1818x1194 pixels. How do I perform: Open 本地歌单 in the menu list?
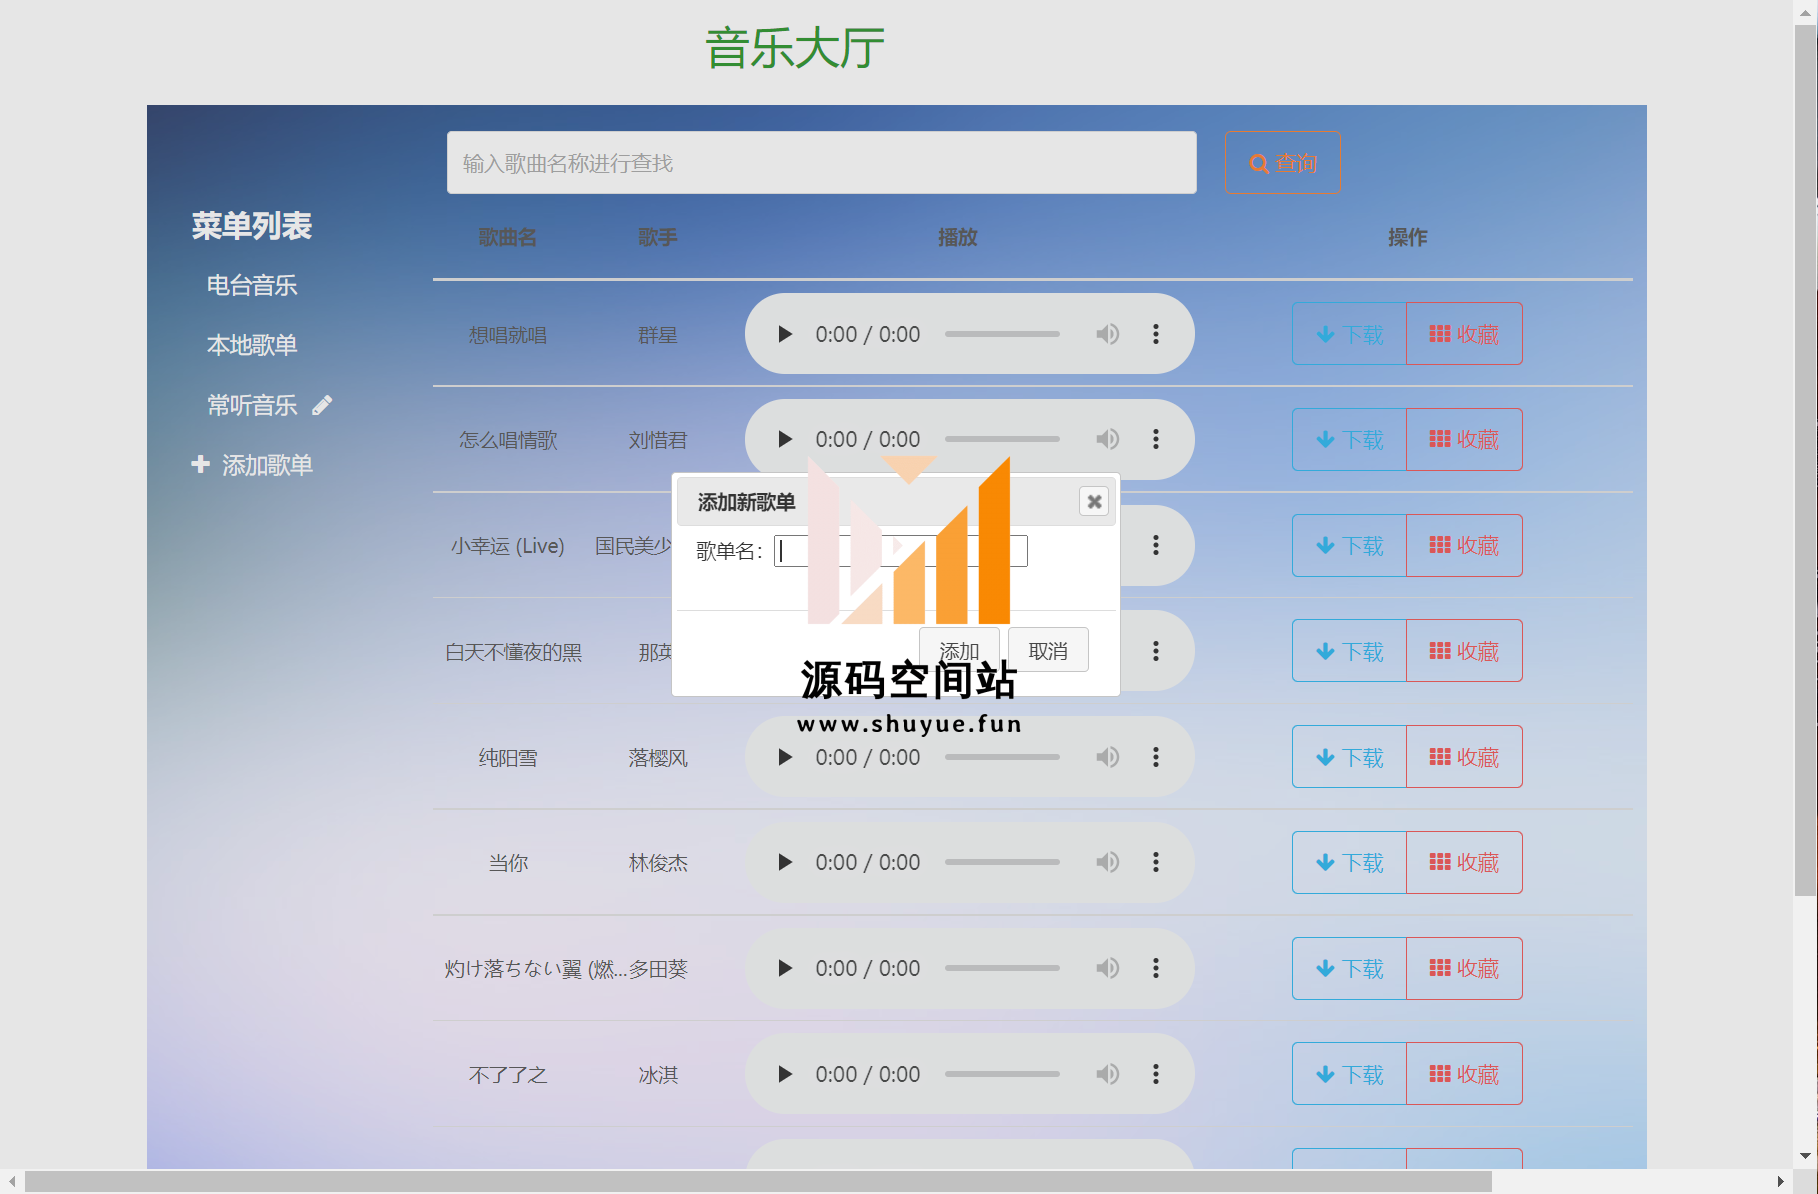click(x=252, y=345)
